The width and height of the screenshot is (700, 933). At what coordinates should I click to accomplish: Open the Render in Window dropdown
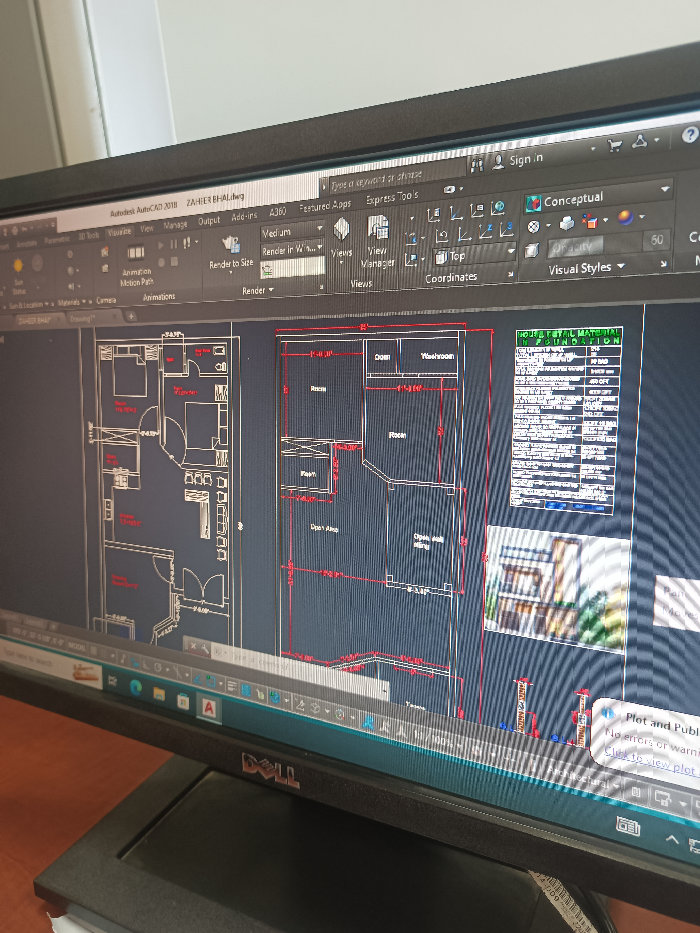[x=292, y=249]
